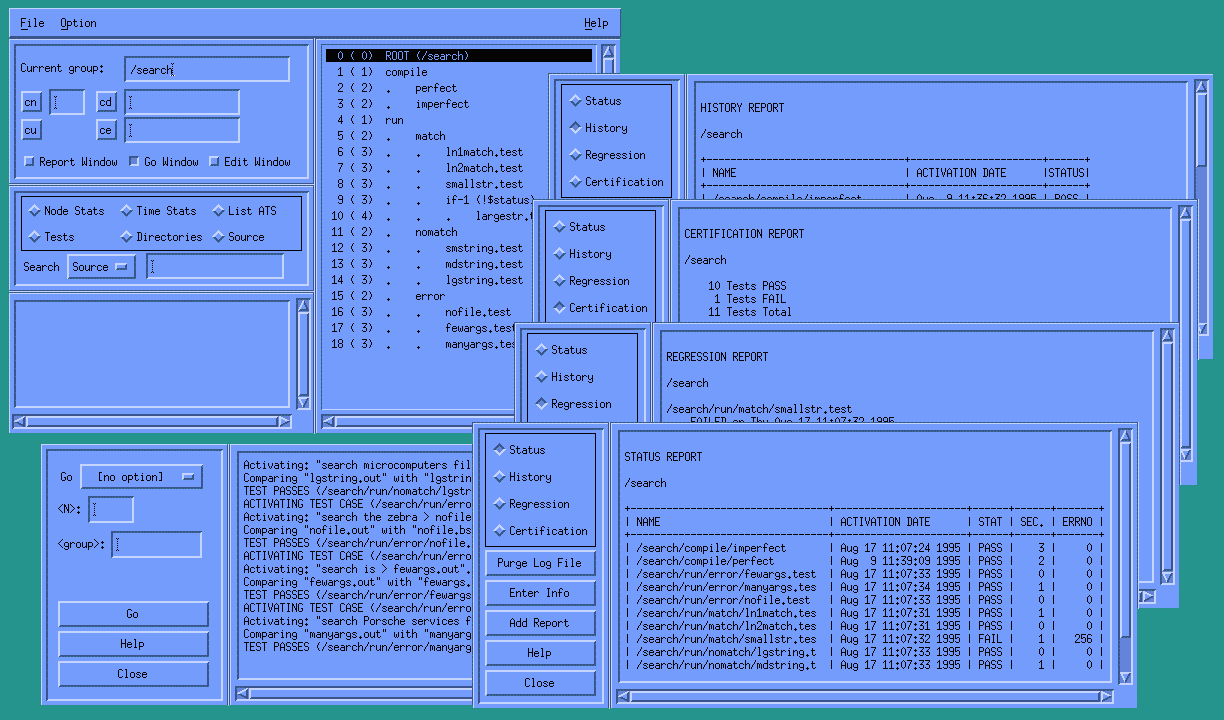Click up arrow of Status Report vertical scrollbar

tap(1126, 436)
